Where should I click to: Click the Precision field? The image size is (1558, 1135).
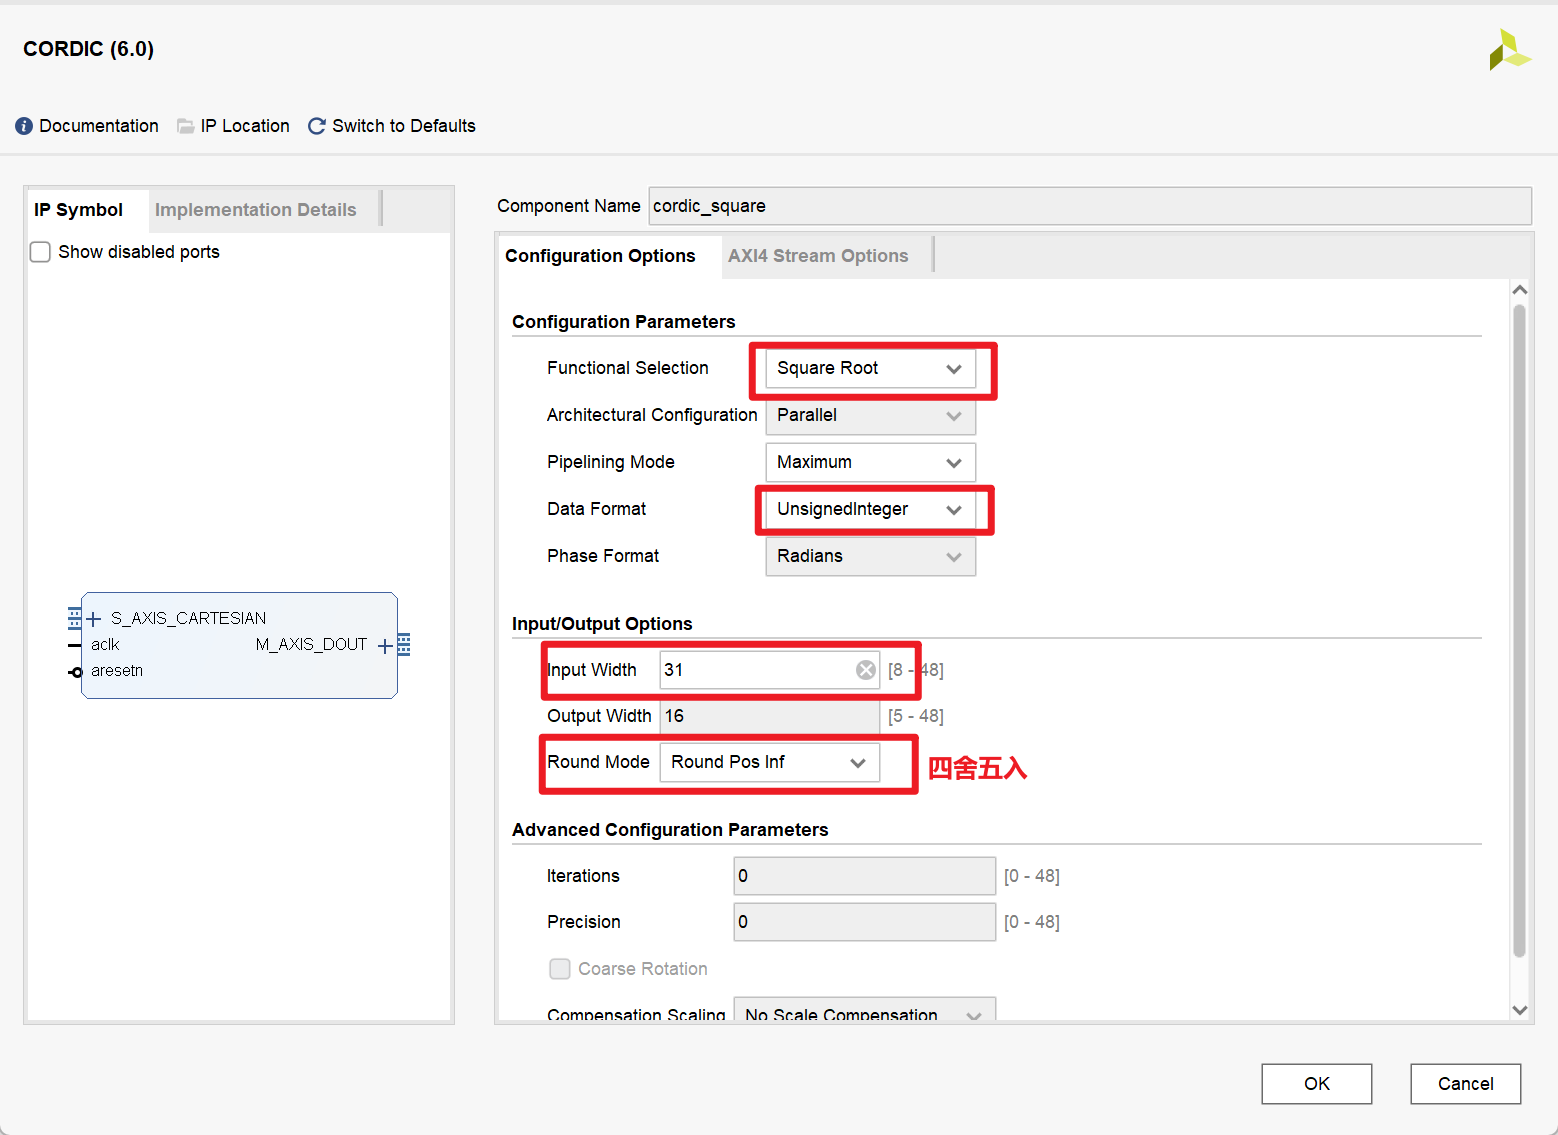tap(864, 922)
